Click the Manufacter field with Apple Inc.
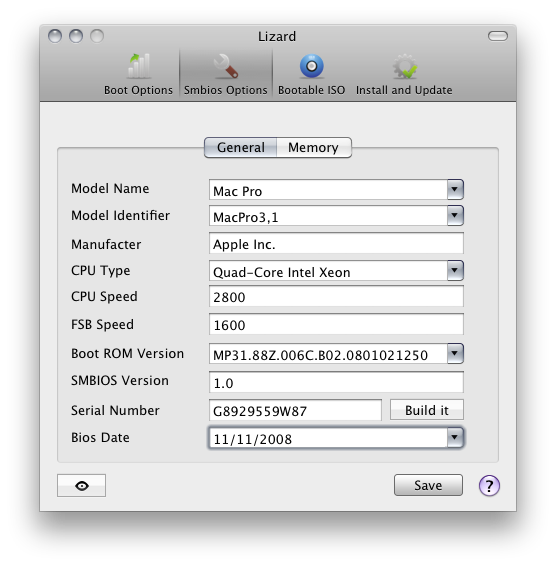The height and width of the screenshot is (566, 556). coord(336,243)
